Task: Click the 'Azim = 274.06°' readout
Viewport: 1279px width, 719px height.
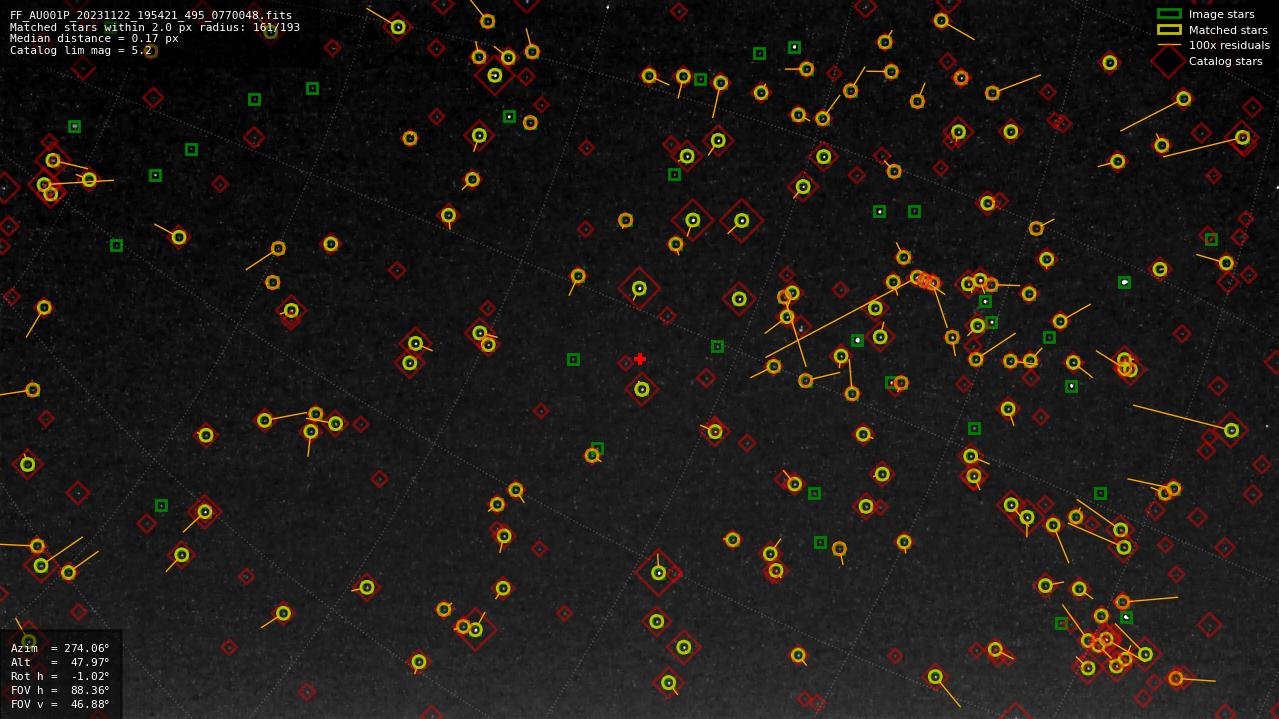Action: 60,648
